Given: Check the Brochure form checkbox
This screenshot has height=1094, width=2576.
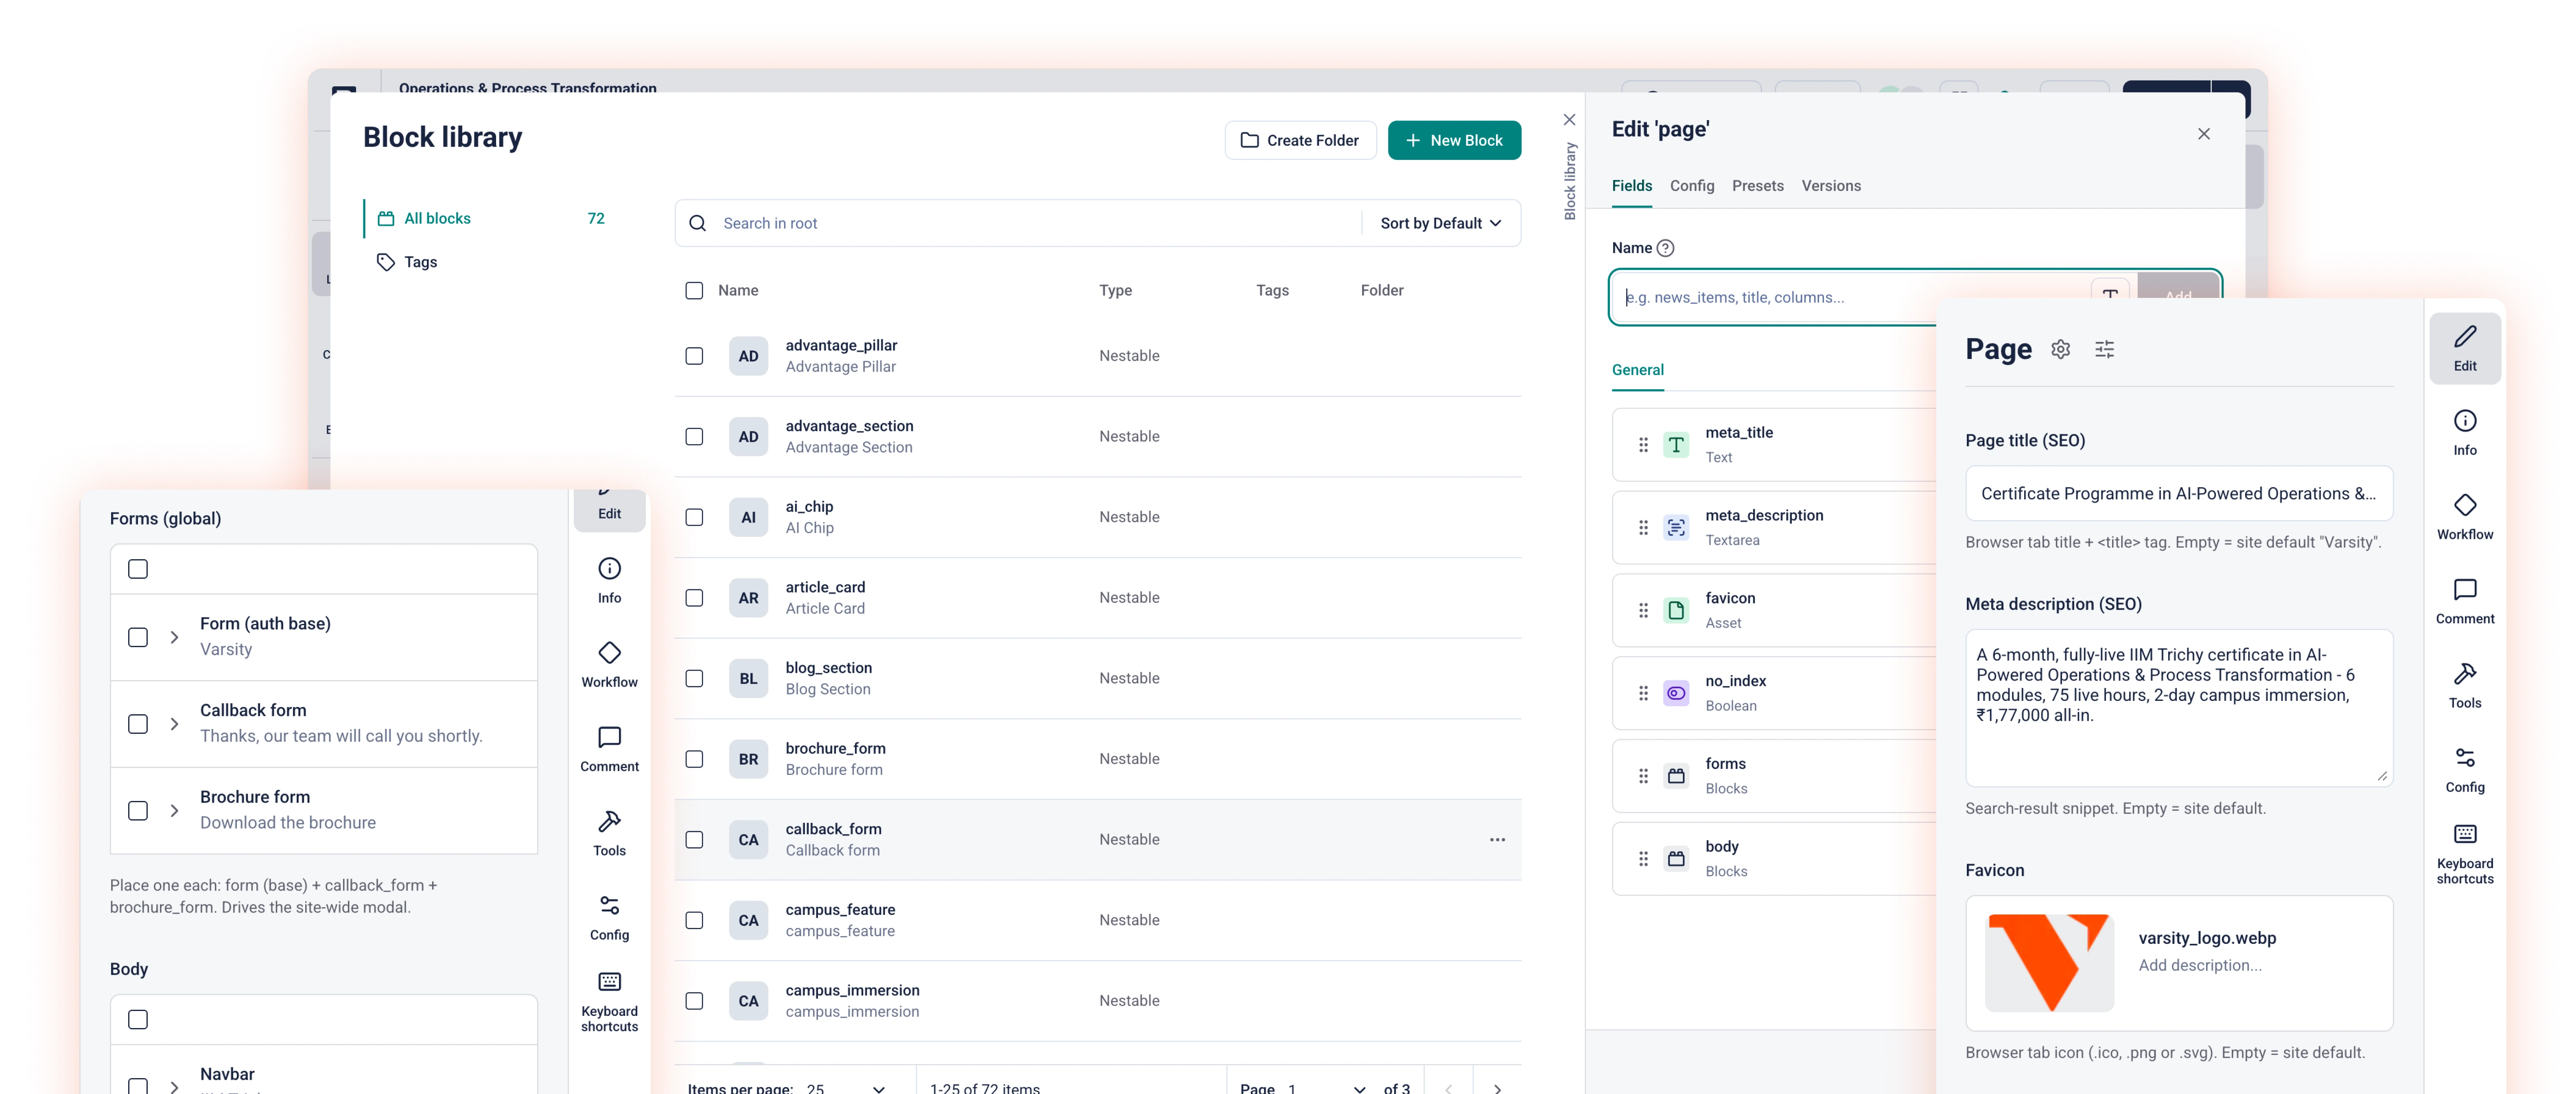Looking at the screenshot, I should [138, 811].
